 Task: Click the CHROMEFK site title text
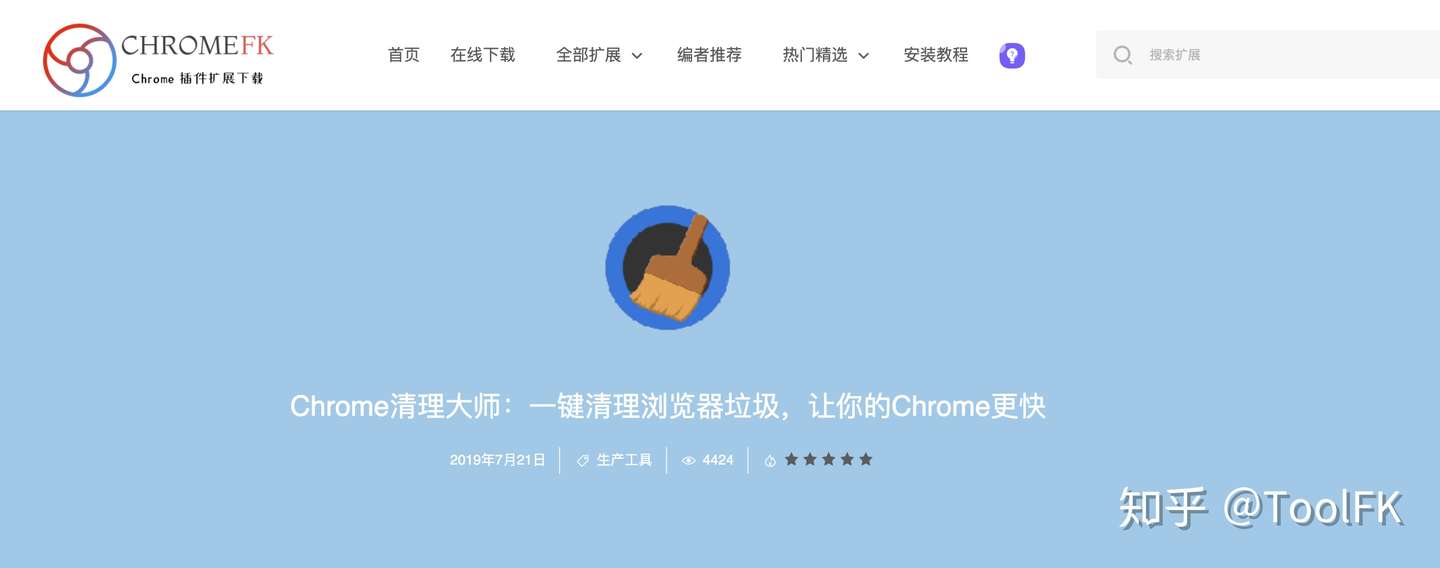(x=197, y=45)
